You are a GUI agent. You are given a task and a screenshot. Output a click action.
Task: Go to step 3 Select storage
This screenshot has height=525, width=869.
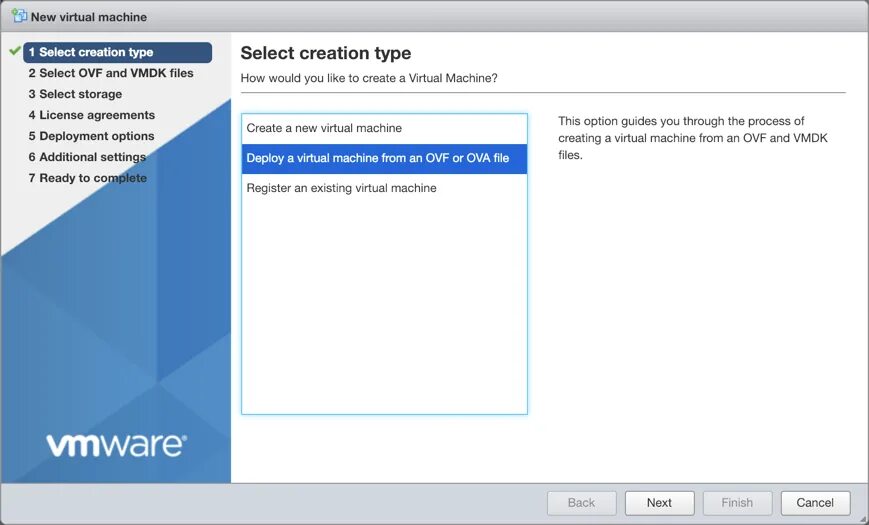pyautogui.click(x=75, y=94)
